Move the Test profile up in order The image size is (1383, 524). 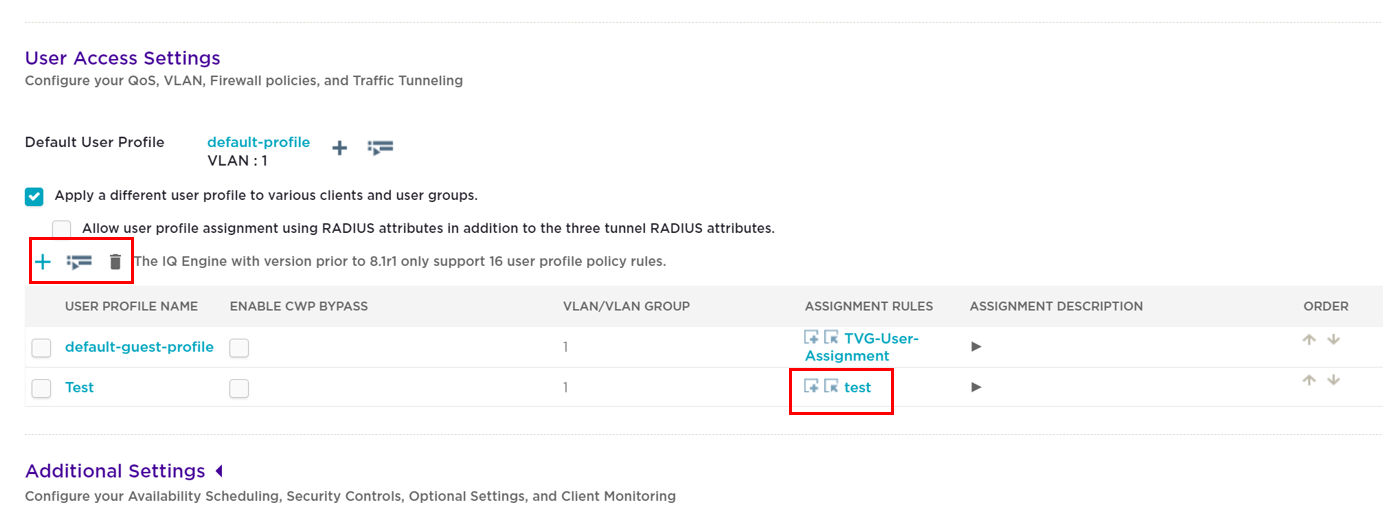tap(1309, 380)
